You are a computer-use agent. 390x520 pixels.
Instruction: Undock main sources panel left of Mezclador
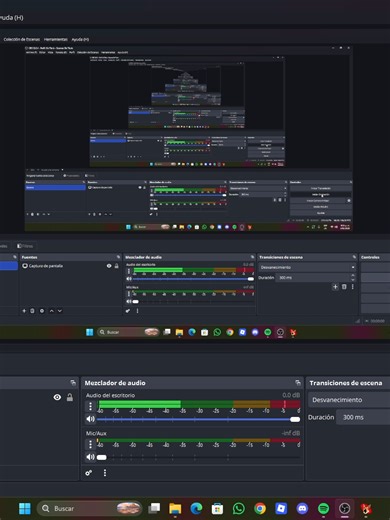pos(73,383)
